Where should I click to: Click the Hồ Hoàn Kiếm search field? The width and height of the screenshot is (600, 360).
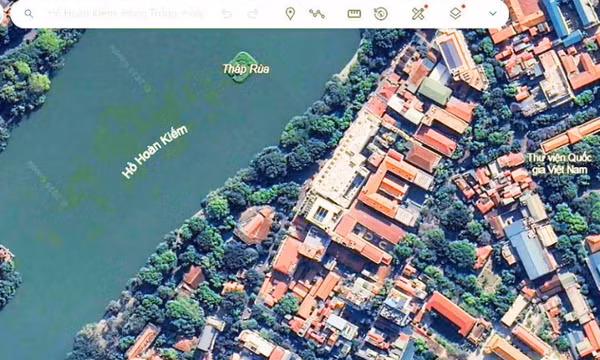pyautogui.click(x=126, y=14)
